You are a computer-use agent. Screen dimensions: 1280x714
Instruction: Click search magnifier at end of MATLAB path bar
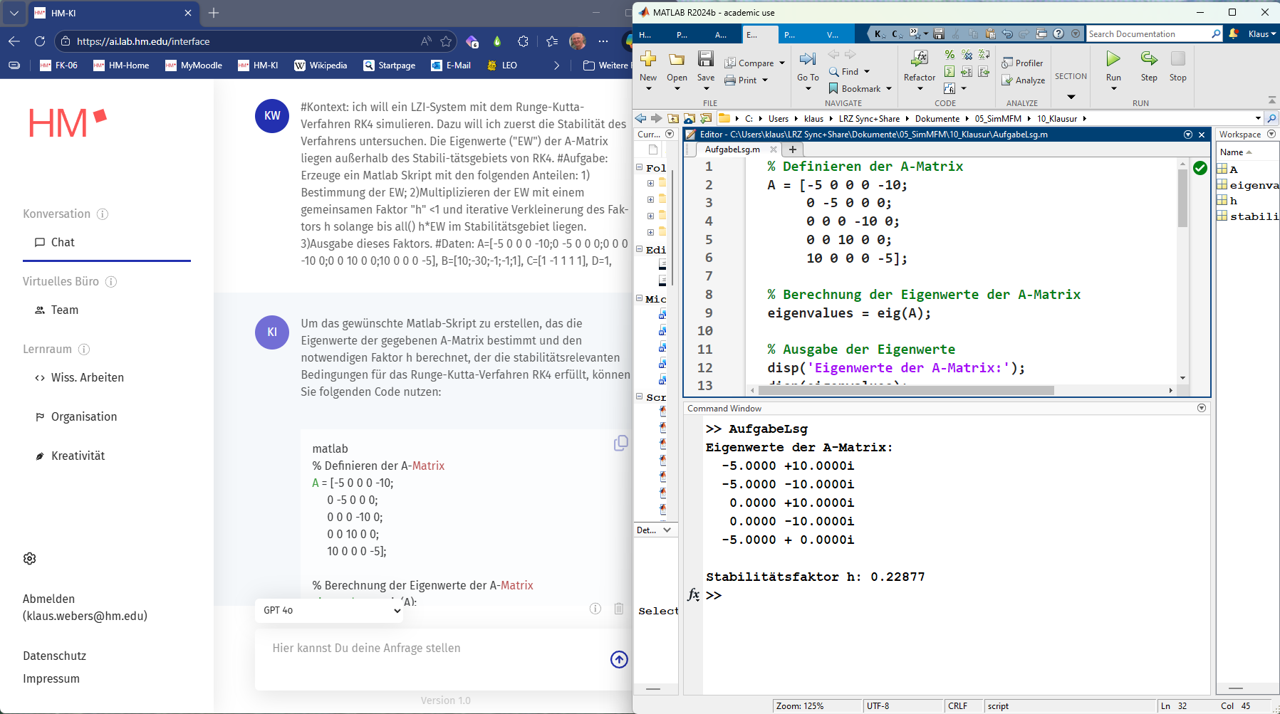(1271, 118)
